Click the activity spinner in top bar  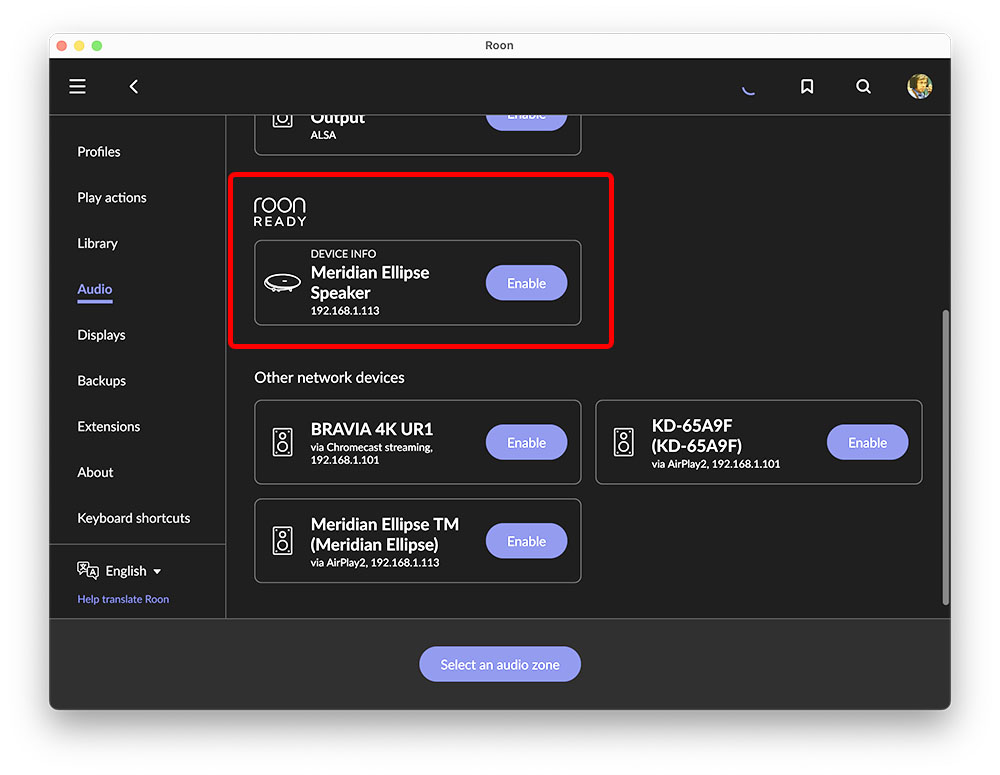pos(748,88)
